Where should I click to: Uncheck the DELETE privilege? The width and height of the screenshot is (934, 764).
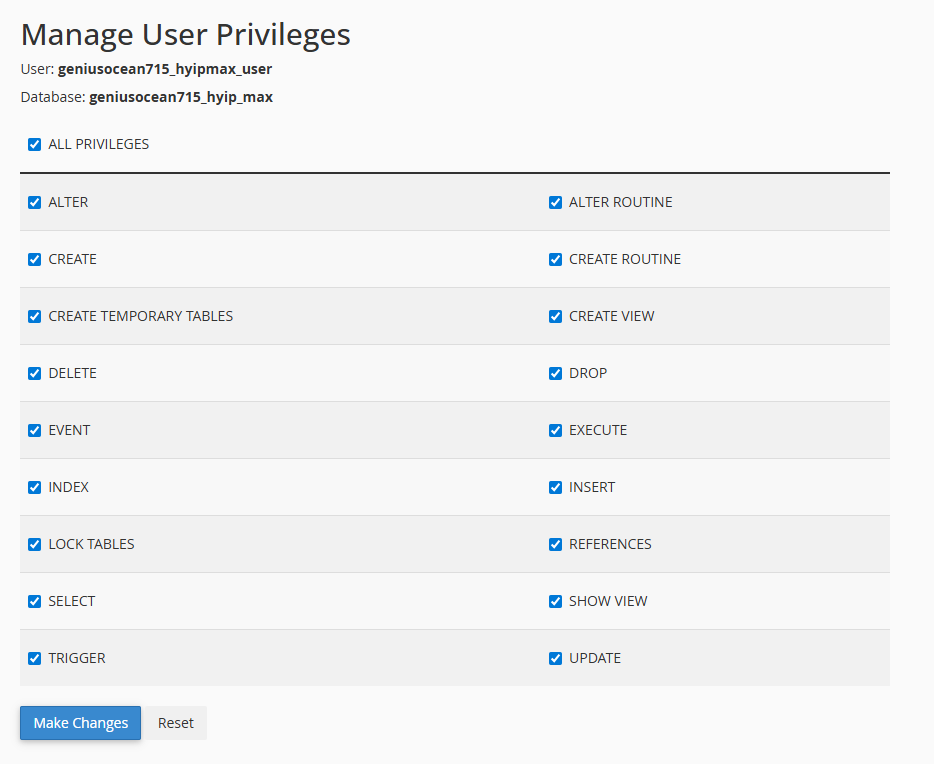pos(35,373)
